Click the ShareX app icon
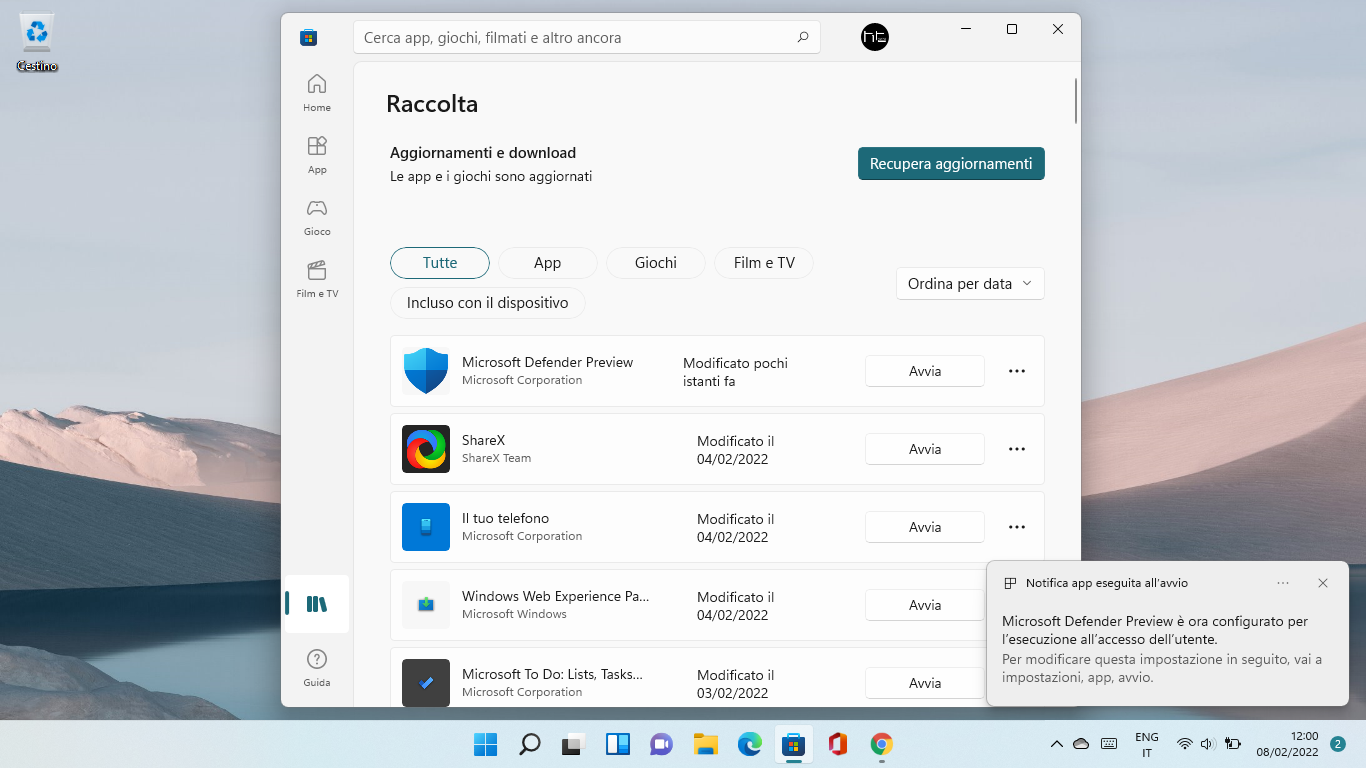This screenshot has width=1366, height=768. coord(426,449)
